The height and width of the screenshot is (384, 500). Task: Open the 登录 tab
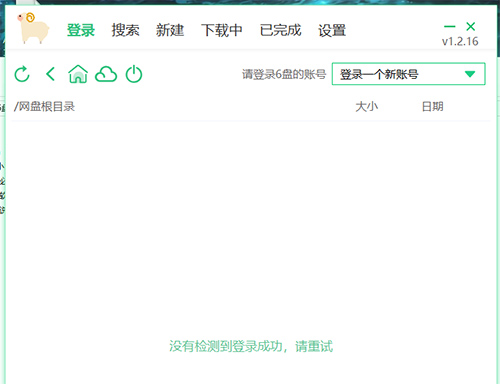pyautogui.click(x=81, y=30)
